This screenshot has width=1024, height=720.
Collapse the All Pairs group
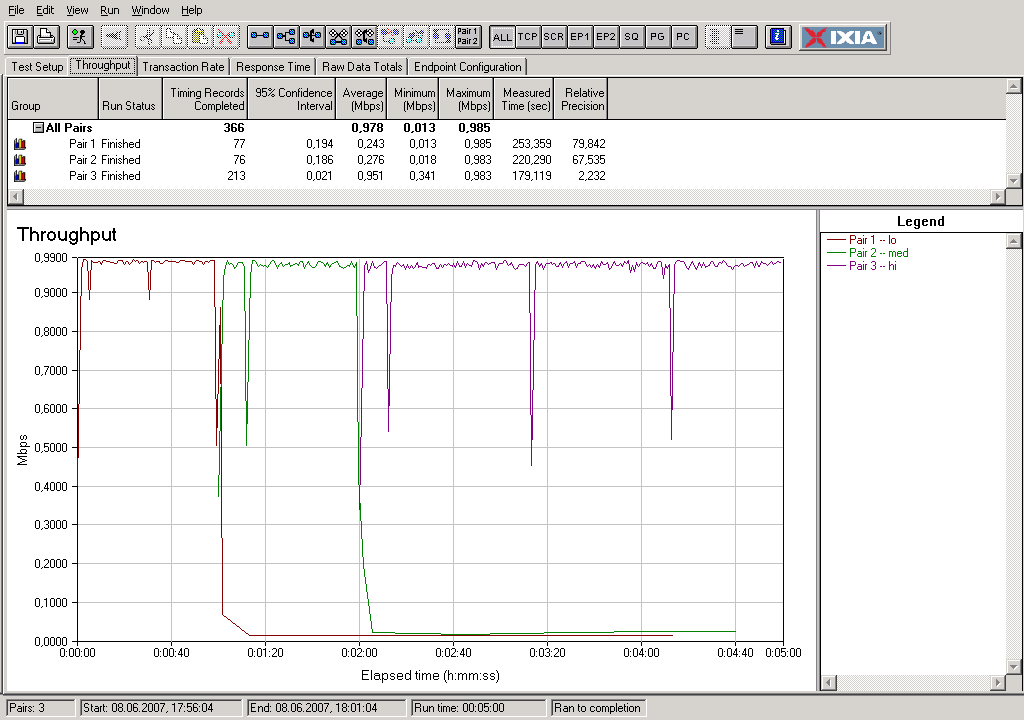38,128
